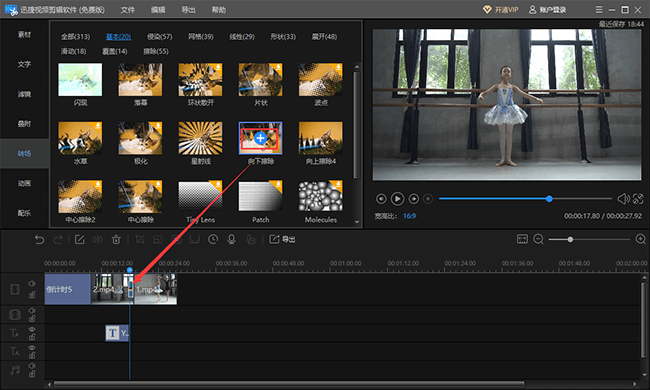Click the 导出 export button in toolbar
This screenshot has height=390, width=650.
click(x=282, y=240)
